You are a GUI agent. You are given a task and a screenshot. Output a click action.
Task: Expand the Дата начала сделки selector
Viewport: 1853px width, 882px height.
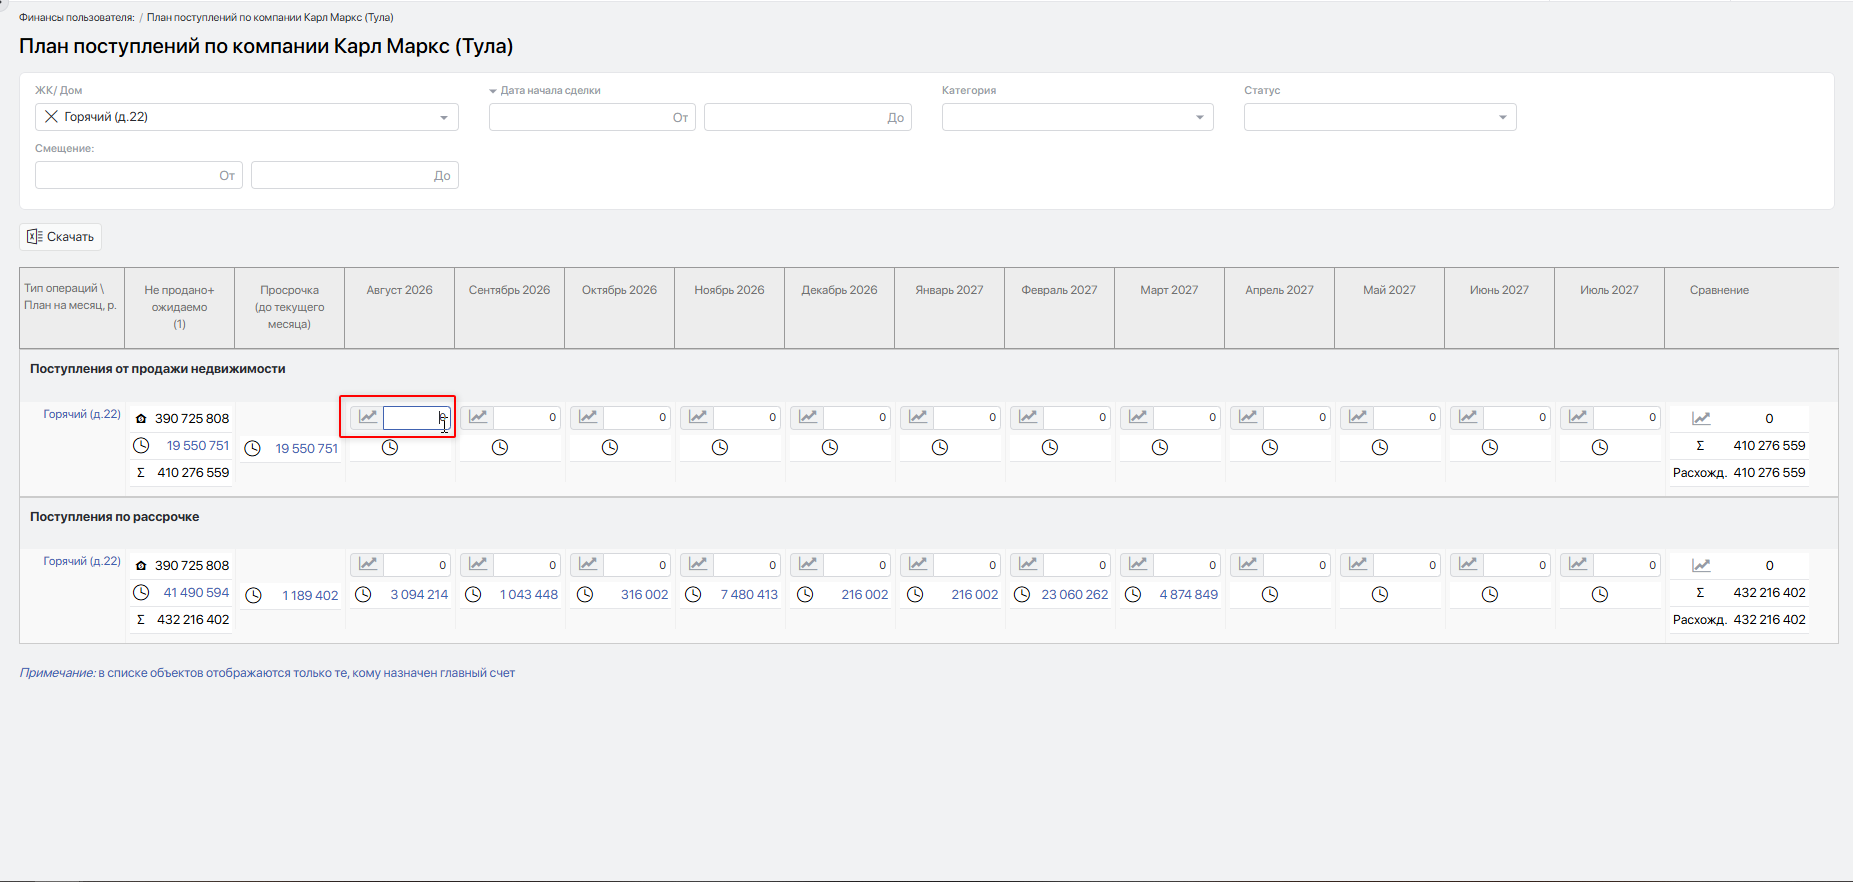545,90
